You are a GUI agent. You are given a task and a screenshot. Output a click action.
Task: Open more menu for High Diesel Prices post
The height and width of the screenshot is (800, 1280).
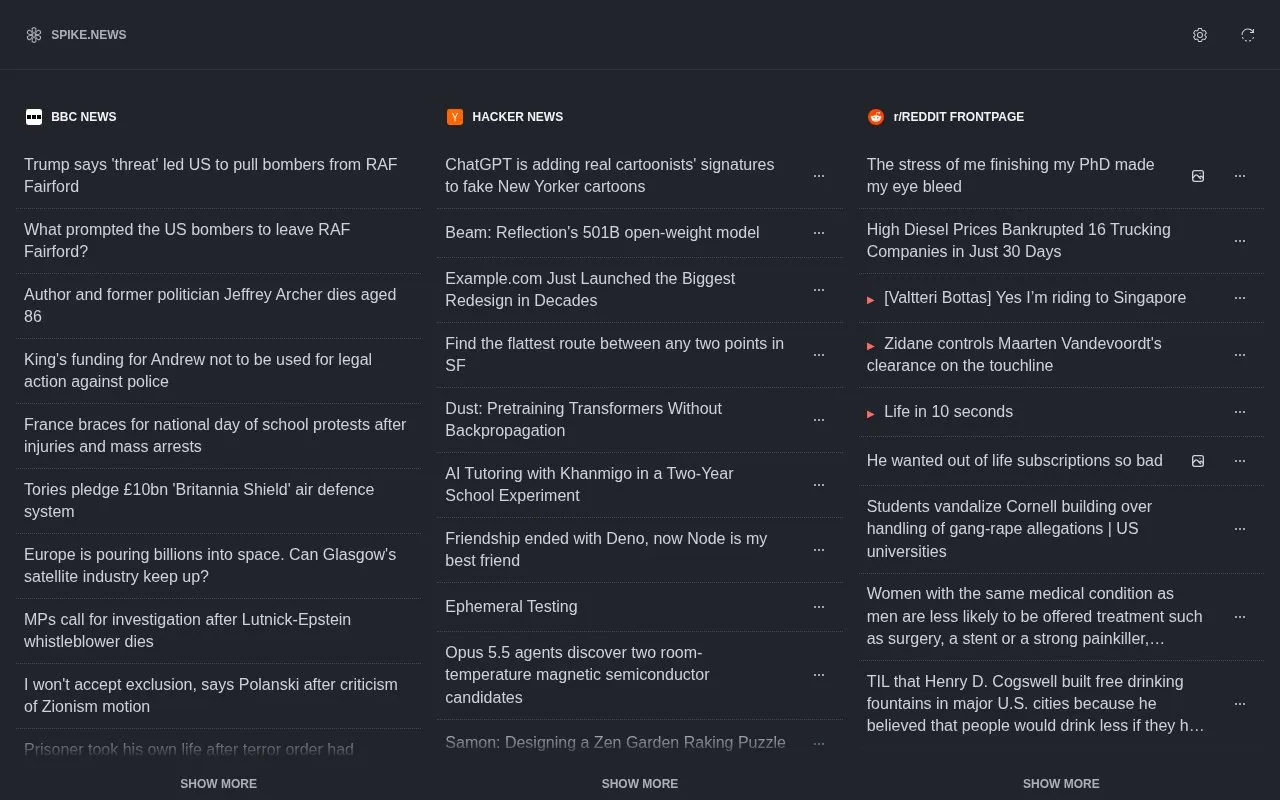click(1240, 241)
